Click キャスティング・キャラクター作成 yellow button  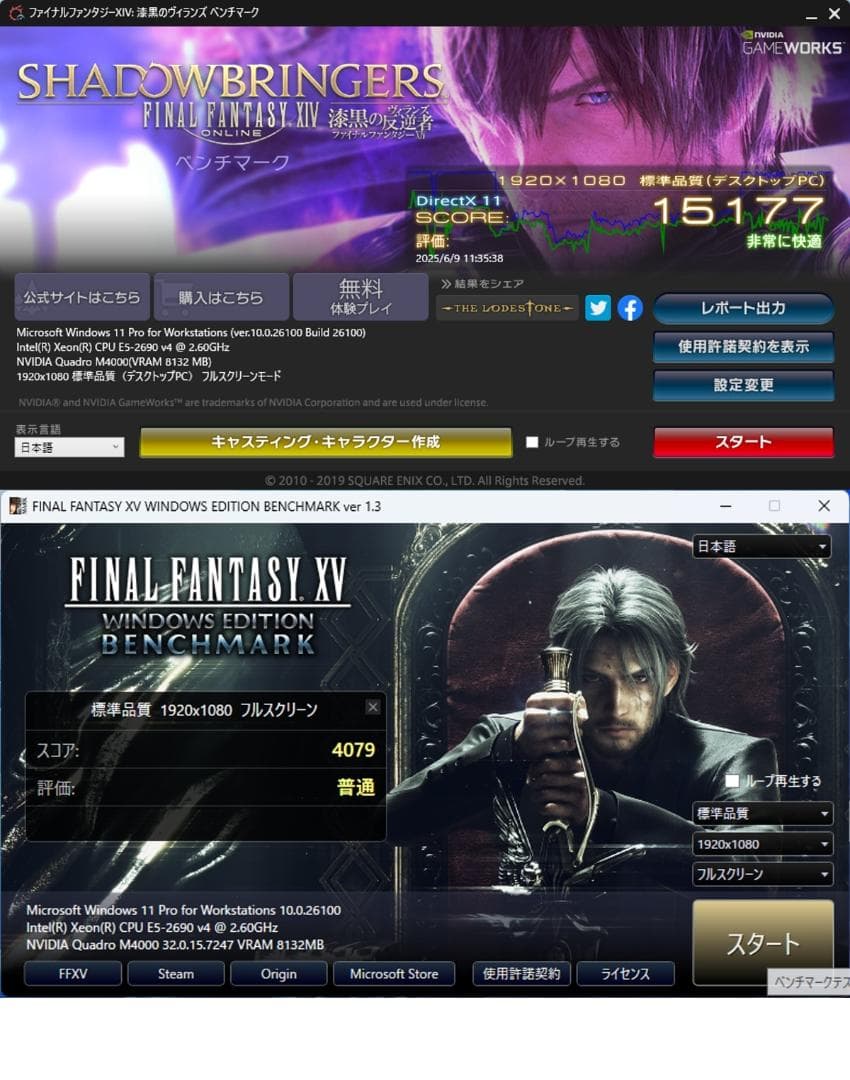326,442
